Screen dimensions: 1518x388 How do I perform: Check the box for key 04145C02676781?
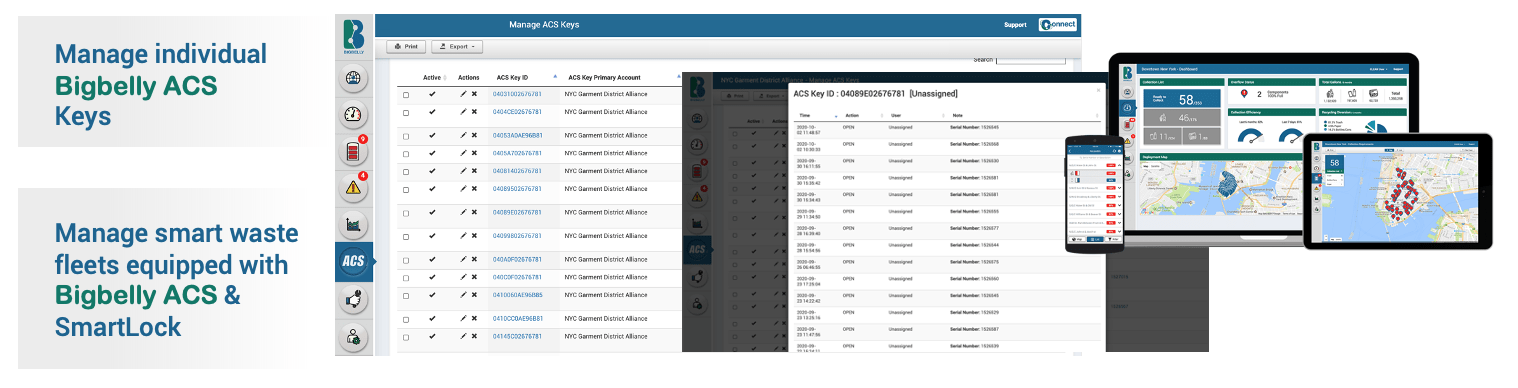406,337
